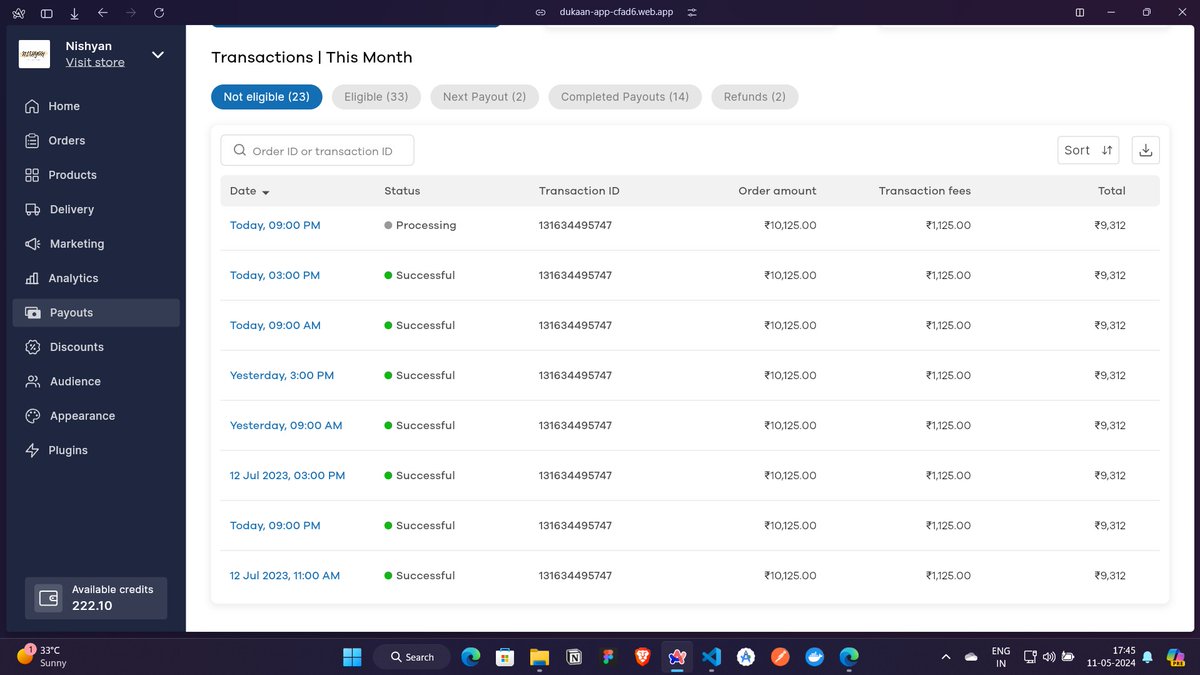Click the download transactions icon
1200x675 pixels.
(1146, 150)
